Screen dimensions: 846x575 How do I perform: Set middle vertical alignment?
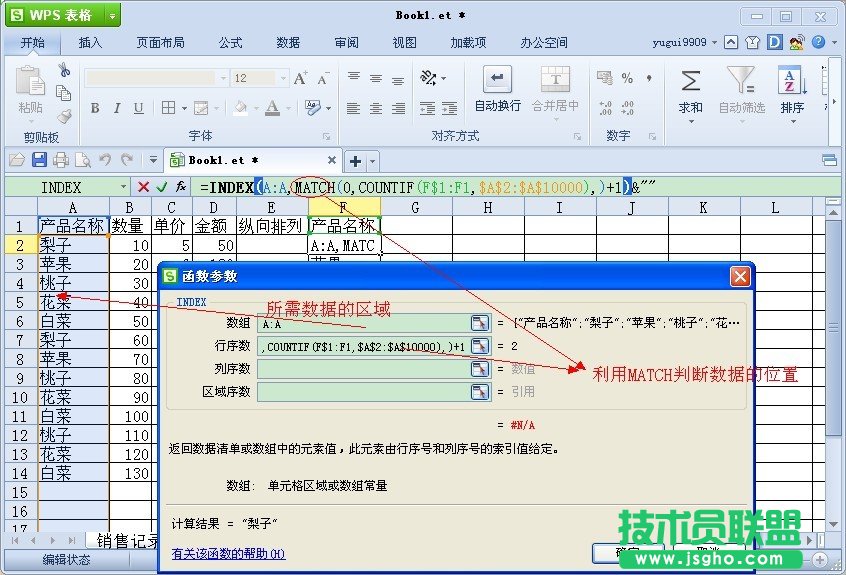click(376, 79)
